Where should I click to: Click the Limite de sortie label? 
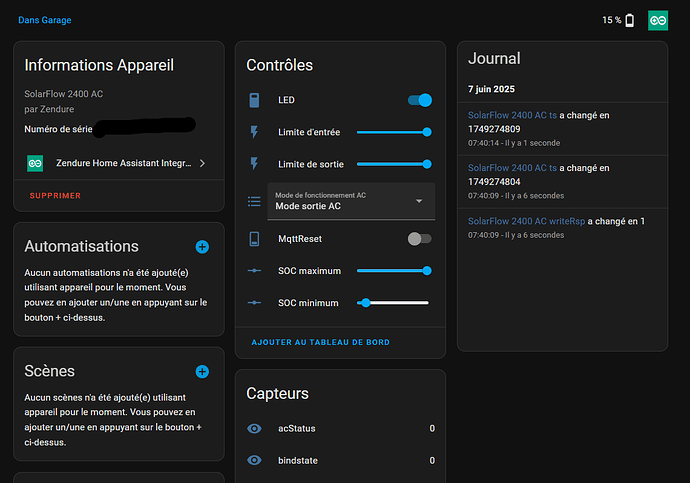[311, 165]
